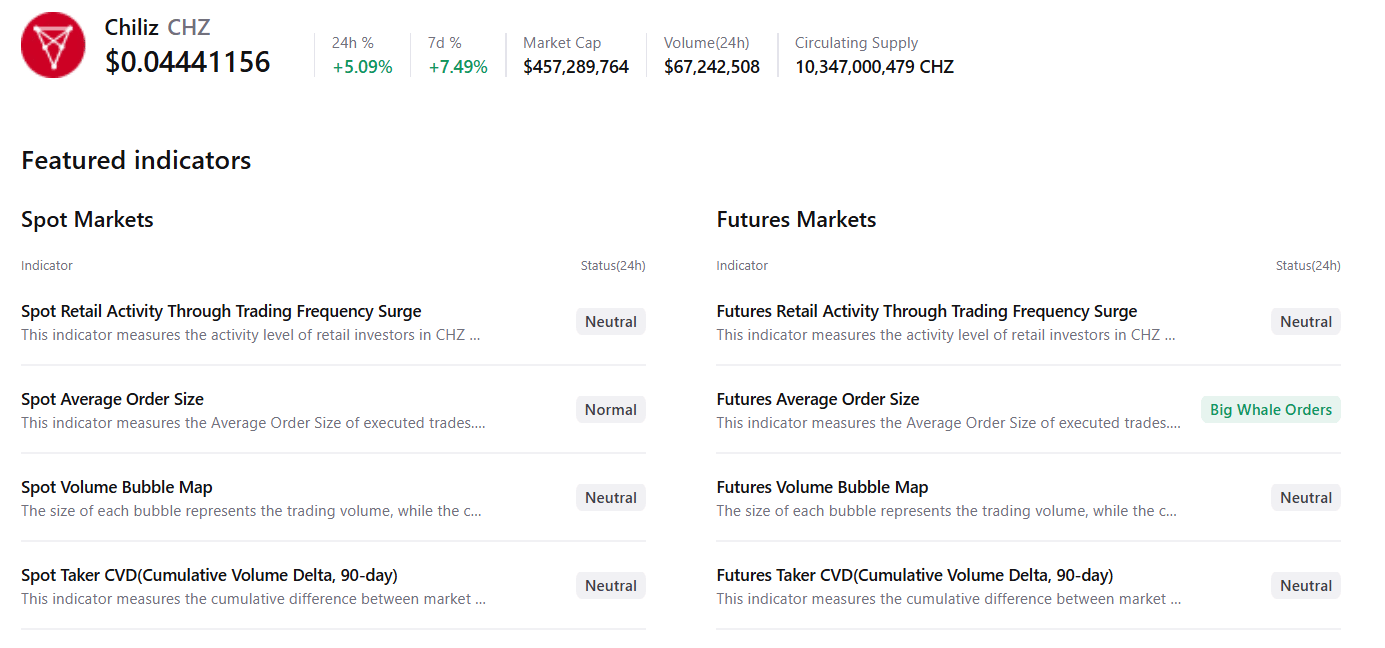
Task: Click the Chiliz red logo icon
Action: coord(53,45)
